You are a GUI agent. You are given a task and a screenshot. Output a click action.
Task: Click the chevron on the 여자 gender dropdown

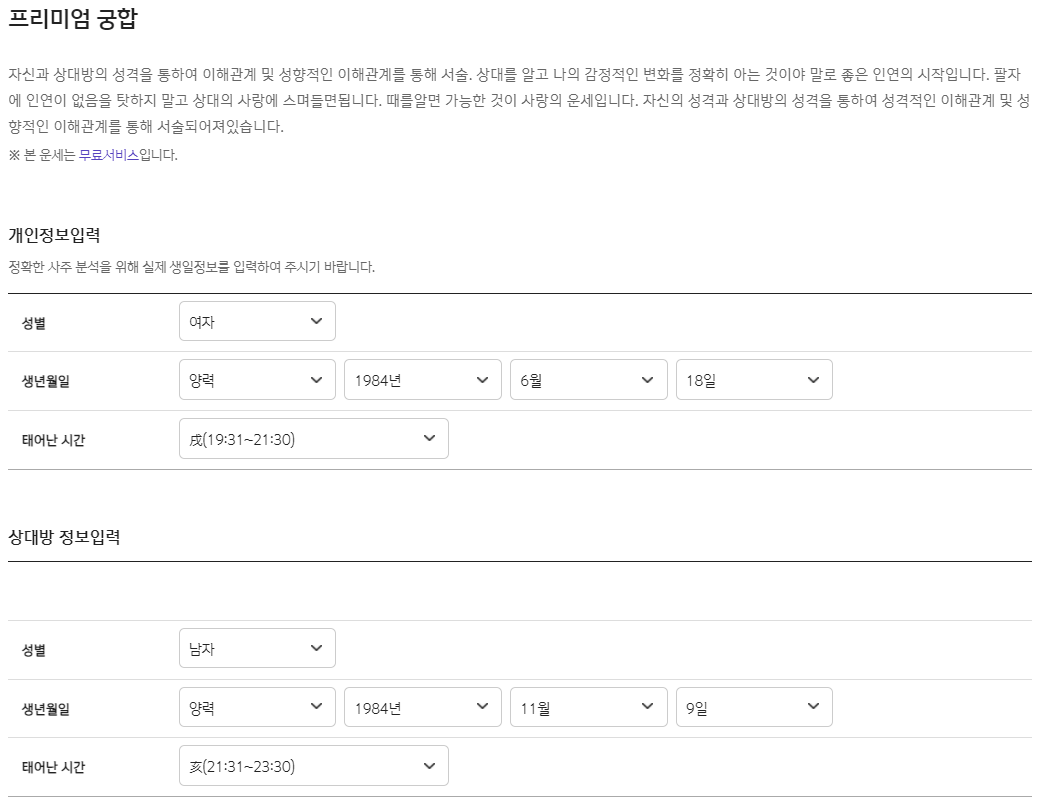point(315,321)
